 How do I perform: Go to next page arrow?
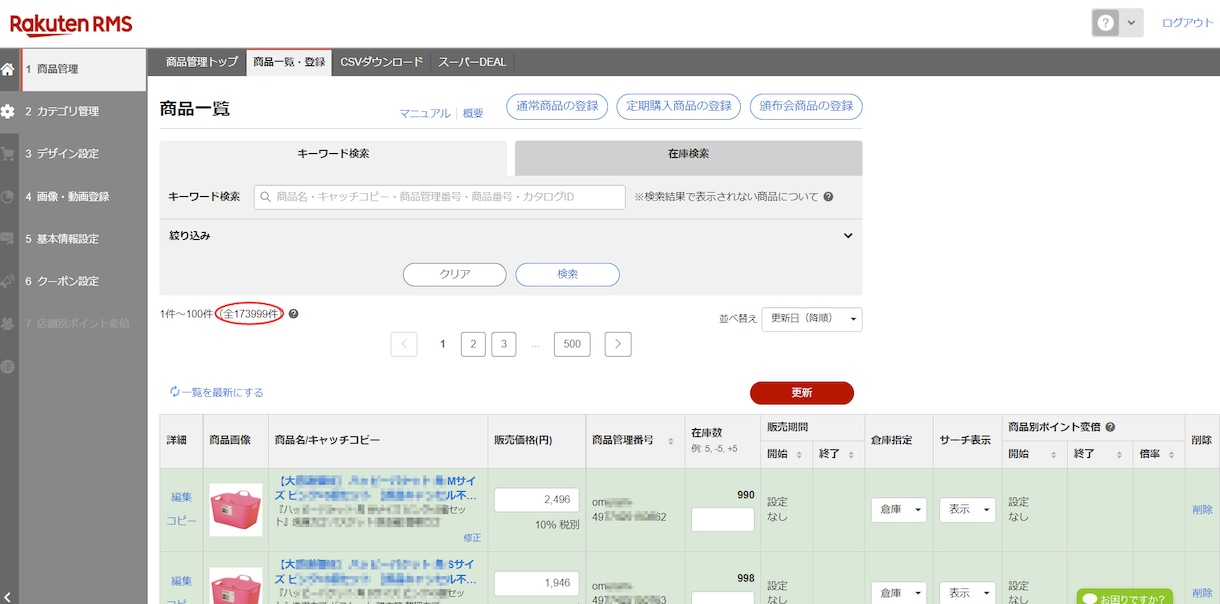pyautogui.click(x=618, y=344)
